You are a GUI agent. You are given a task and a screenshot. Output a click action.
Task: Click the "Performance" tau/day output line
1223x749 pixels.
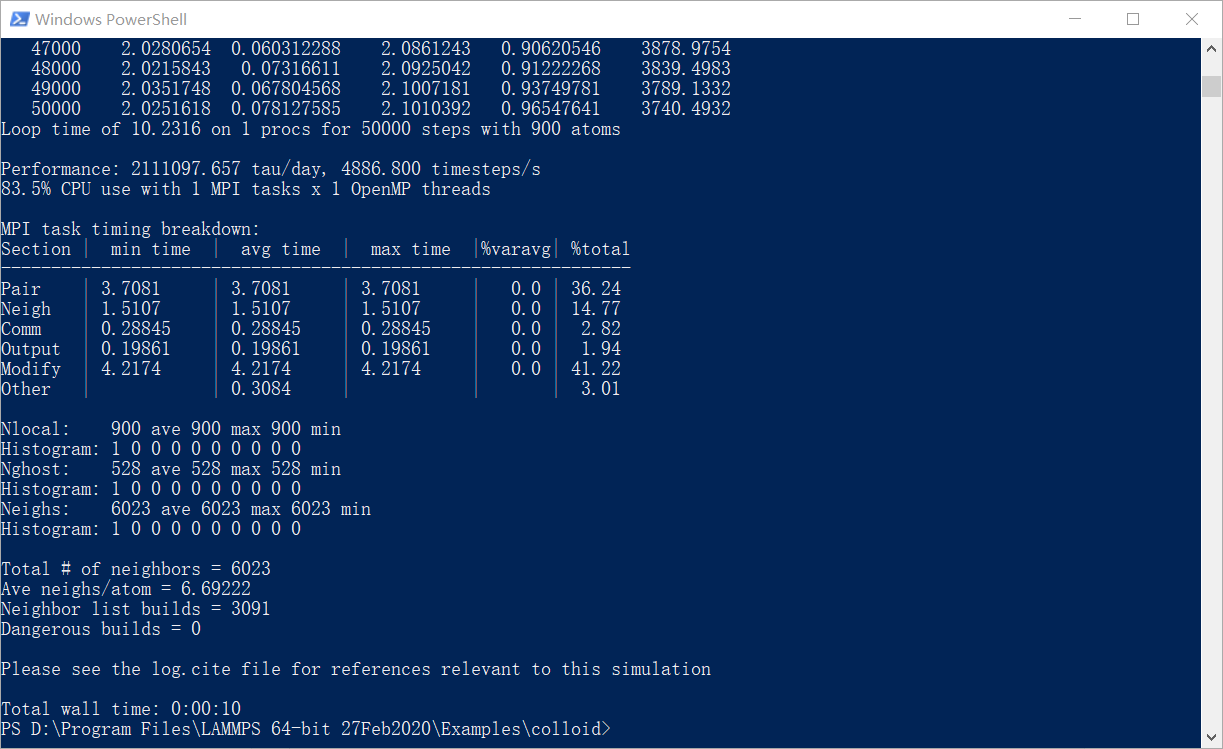(270, 169)
